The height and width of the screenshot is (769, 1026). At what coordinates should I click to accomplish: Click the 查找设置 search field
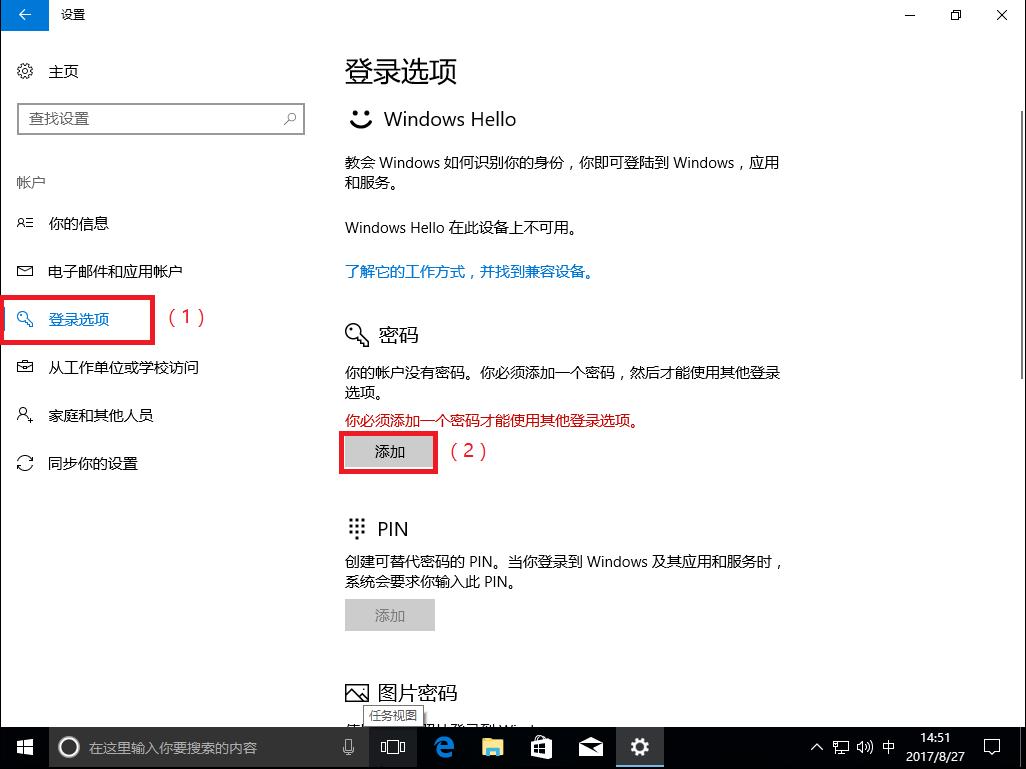tap(160, 119)
